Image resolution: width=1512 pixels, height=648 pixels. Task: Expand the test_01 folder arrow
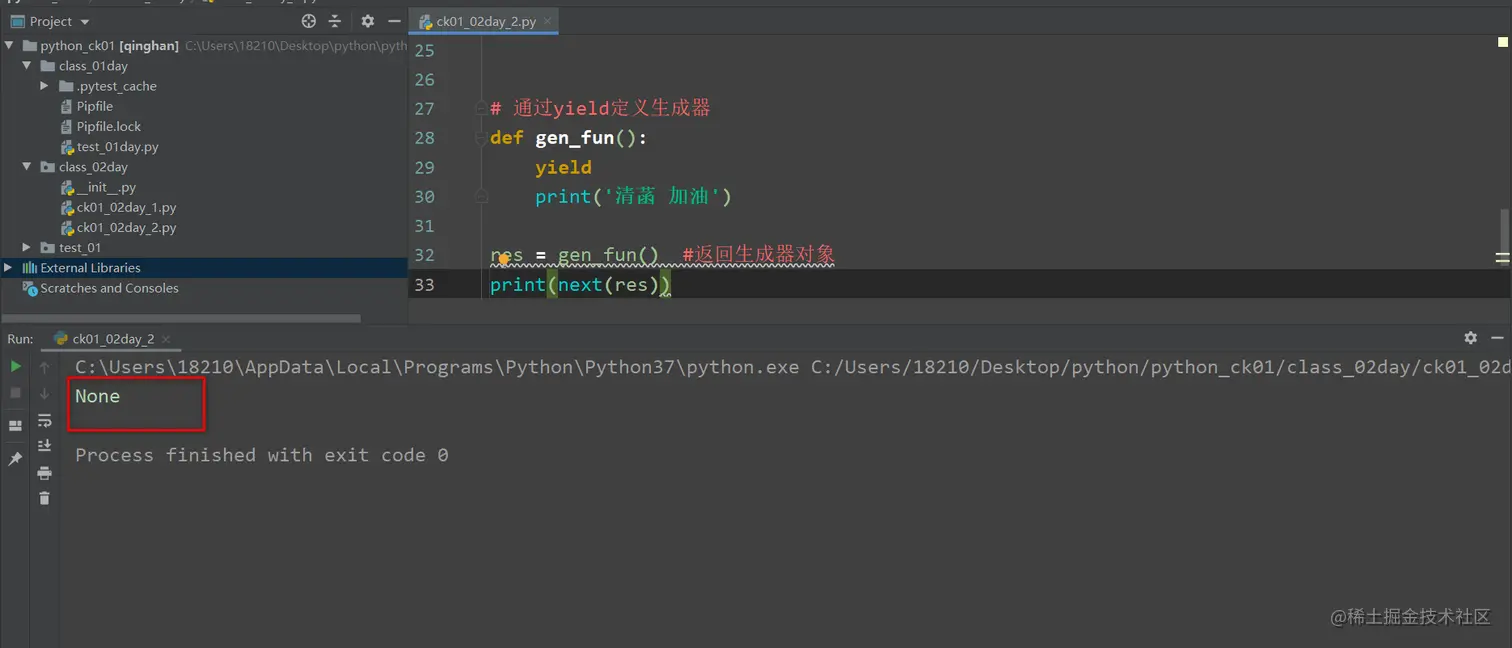tap(28, 247)
